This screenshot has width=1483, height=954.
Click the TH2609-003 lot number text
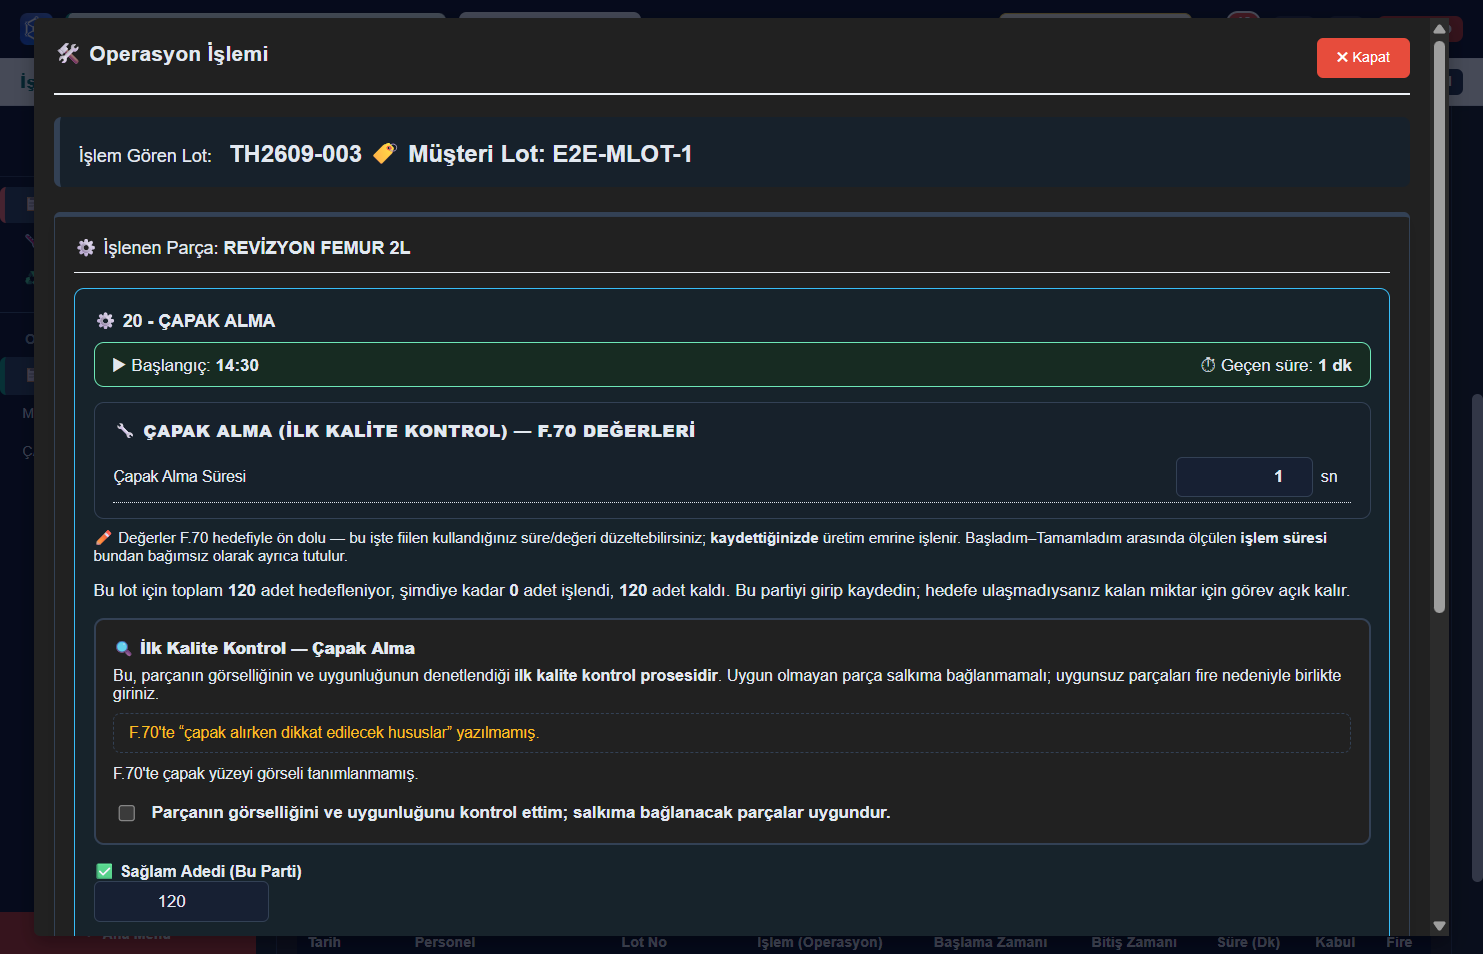(296, 154)
